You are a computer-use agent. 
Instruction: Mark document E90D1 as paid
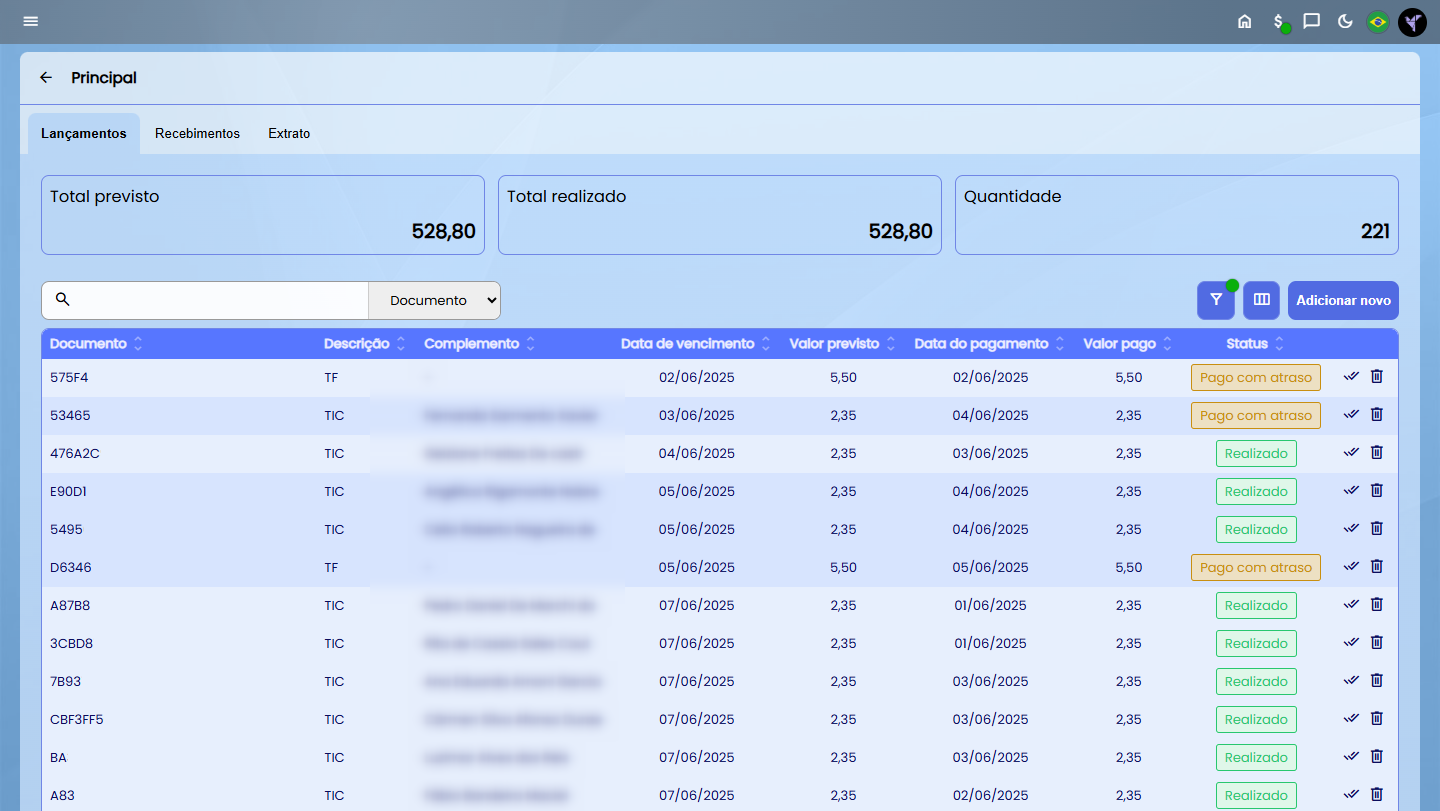click(1352, 490)
